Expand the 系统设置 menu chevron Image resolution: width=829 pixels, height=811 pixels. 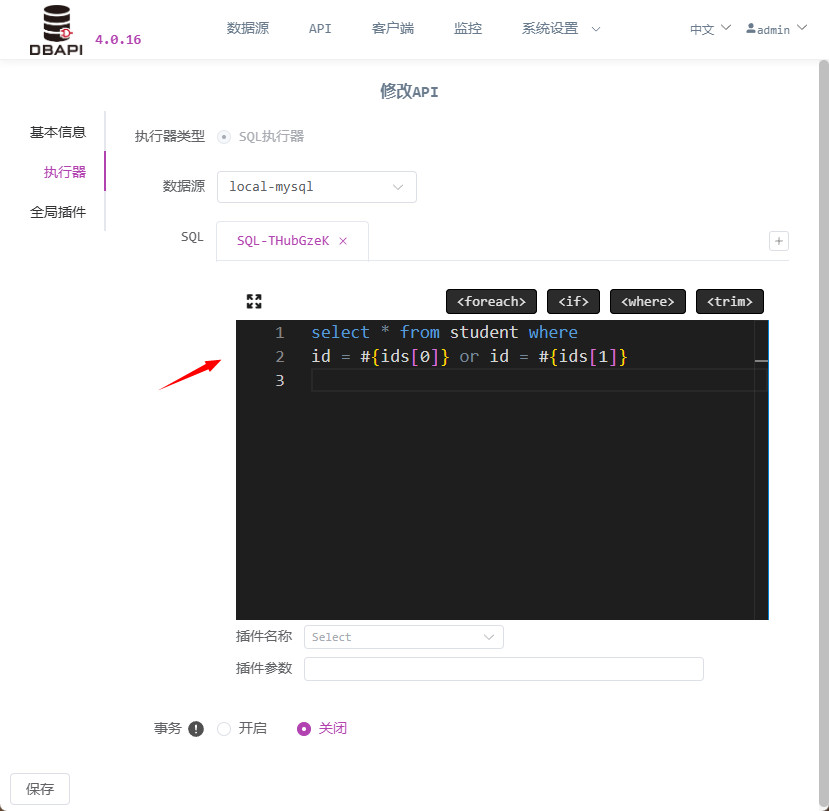[596, 29]
